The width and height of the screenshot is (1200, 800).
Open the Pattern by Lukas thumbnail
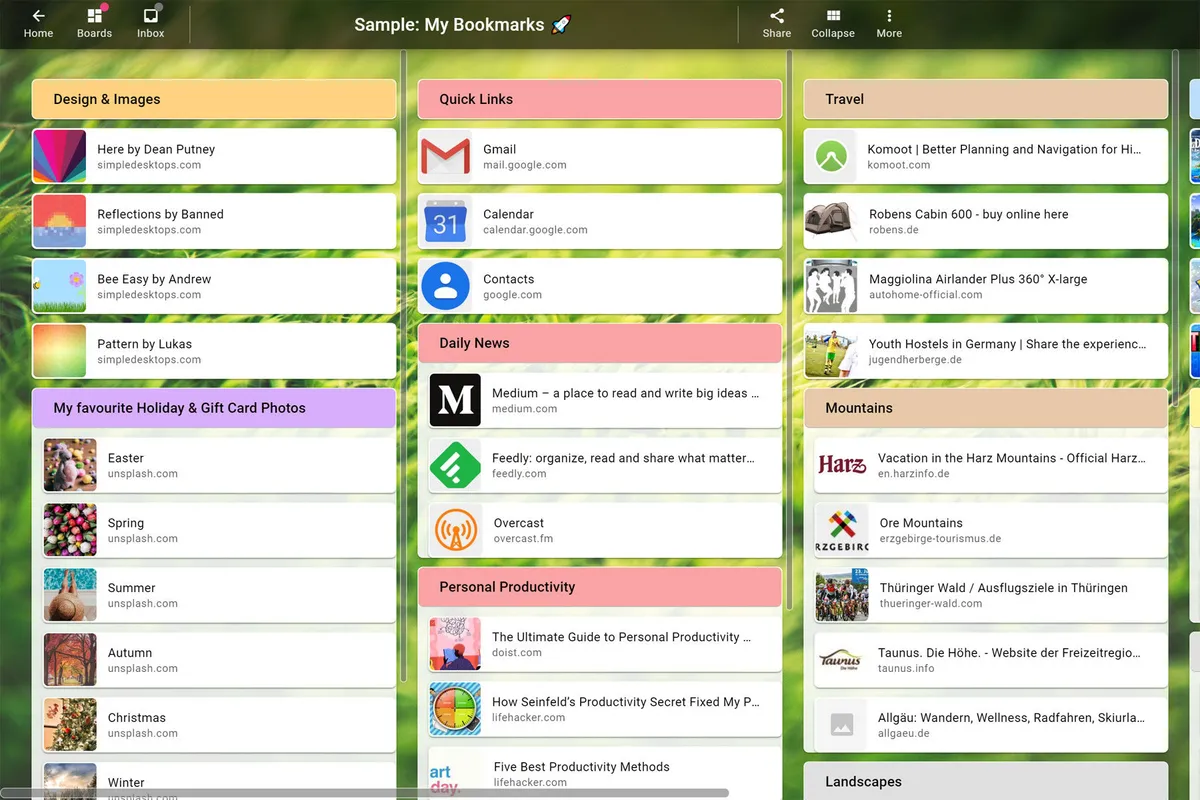click(x=59, y=351)
